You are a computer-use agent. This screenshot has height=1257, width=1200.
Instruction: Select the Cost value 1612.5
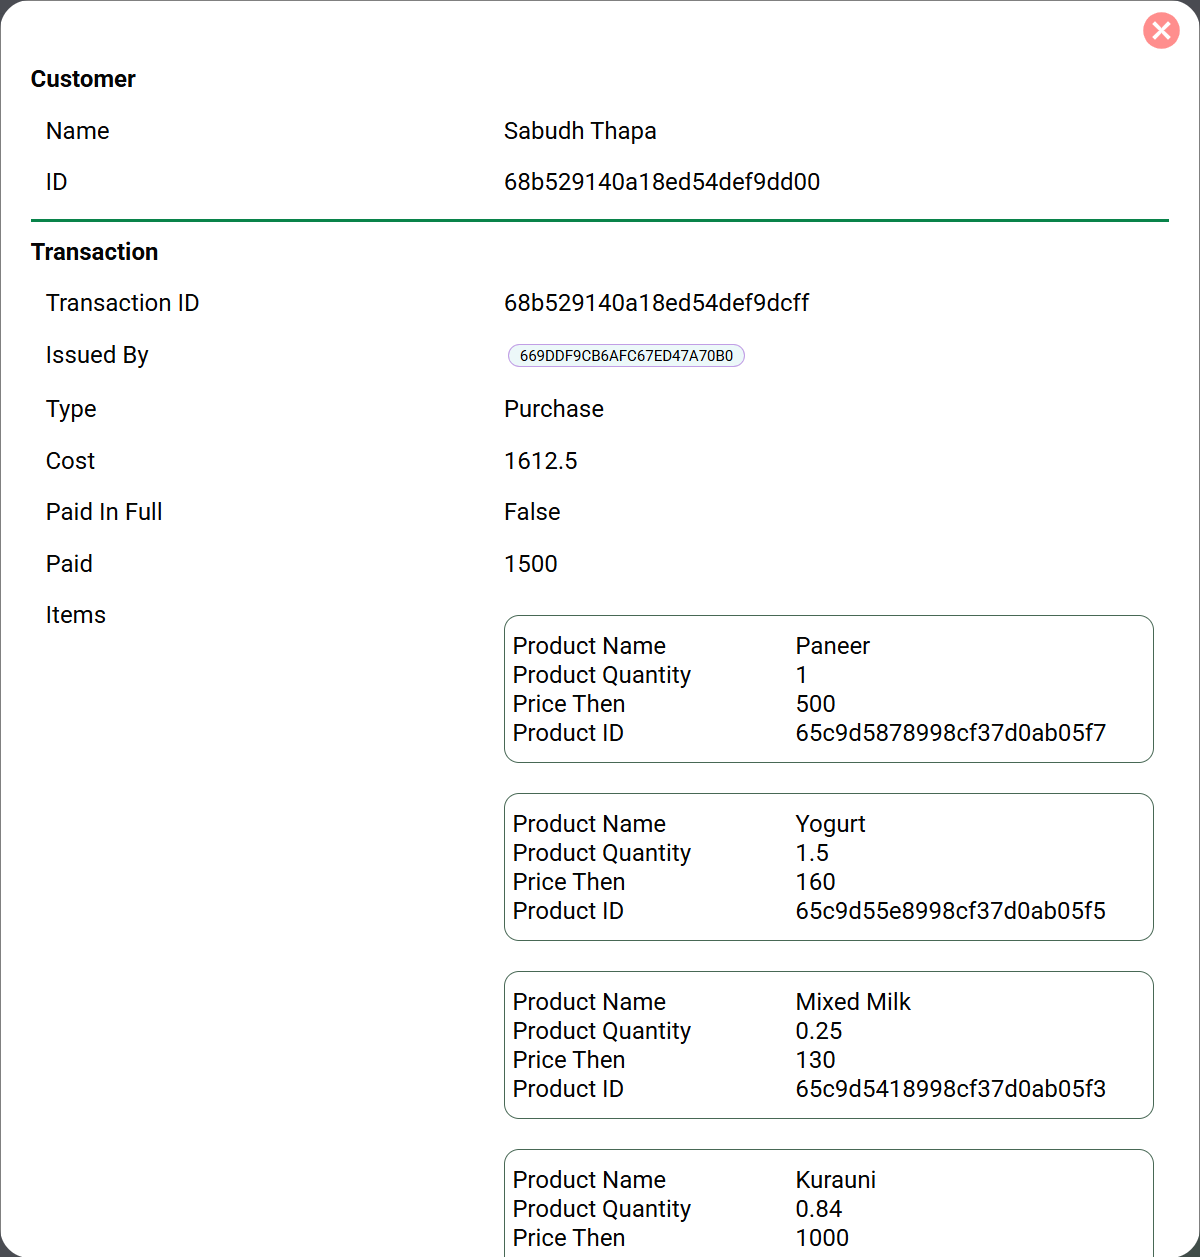tap(541, 461)
